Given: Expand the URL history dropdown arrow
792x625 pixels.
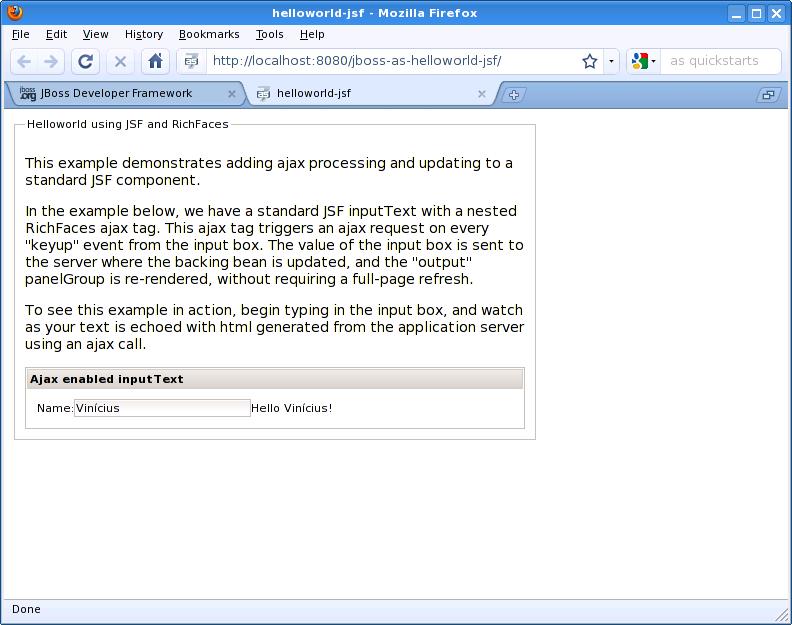Looking at the screenshot, I should tap(611, 62).
